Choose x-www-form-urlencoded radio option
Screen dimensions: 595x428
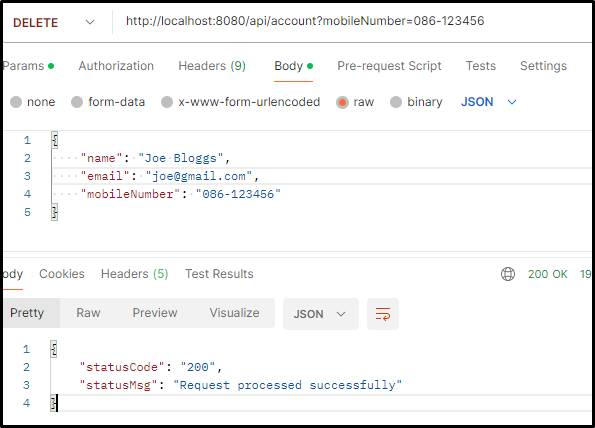click(x=167, y=102)
